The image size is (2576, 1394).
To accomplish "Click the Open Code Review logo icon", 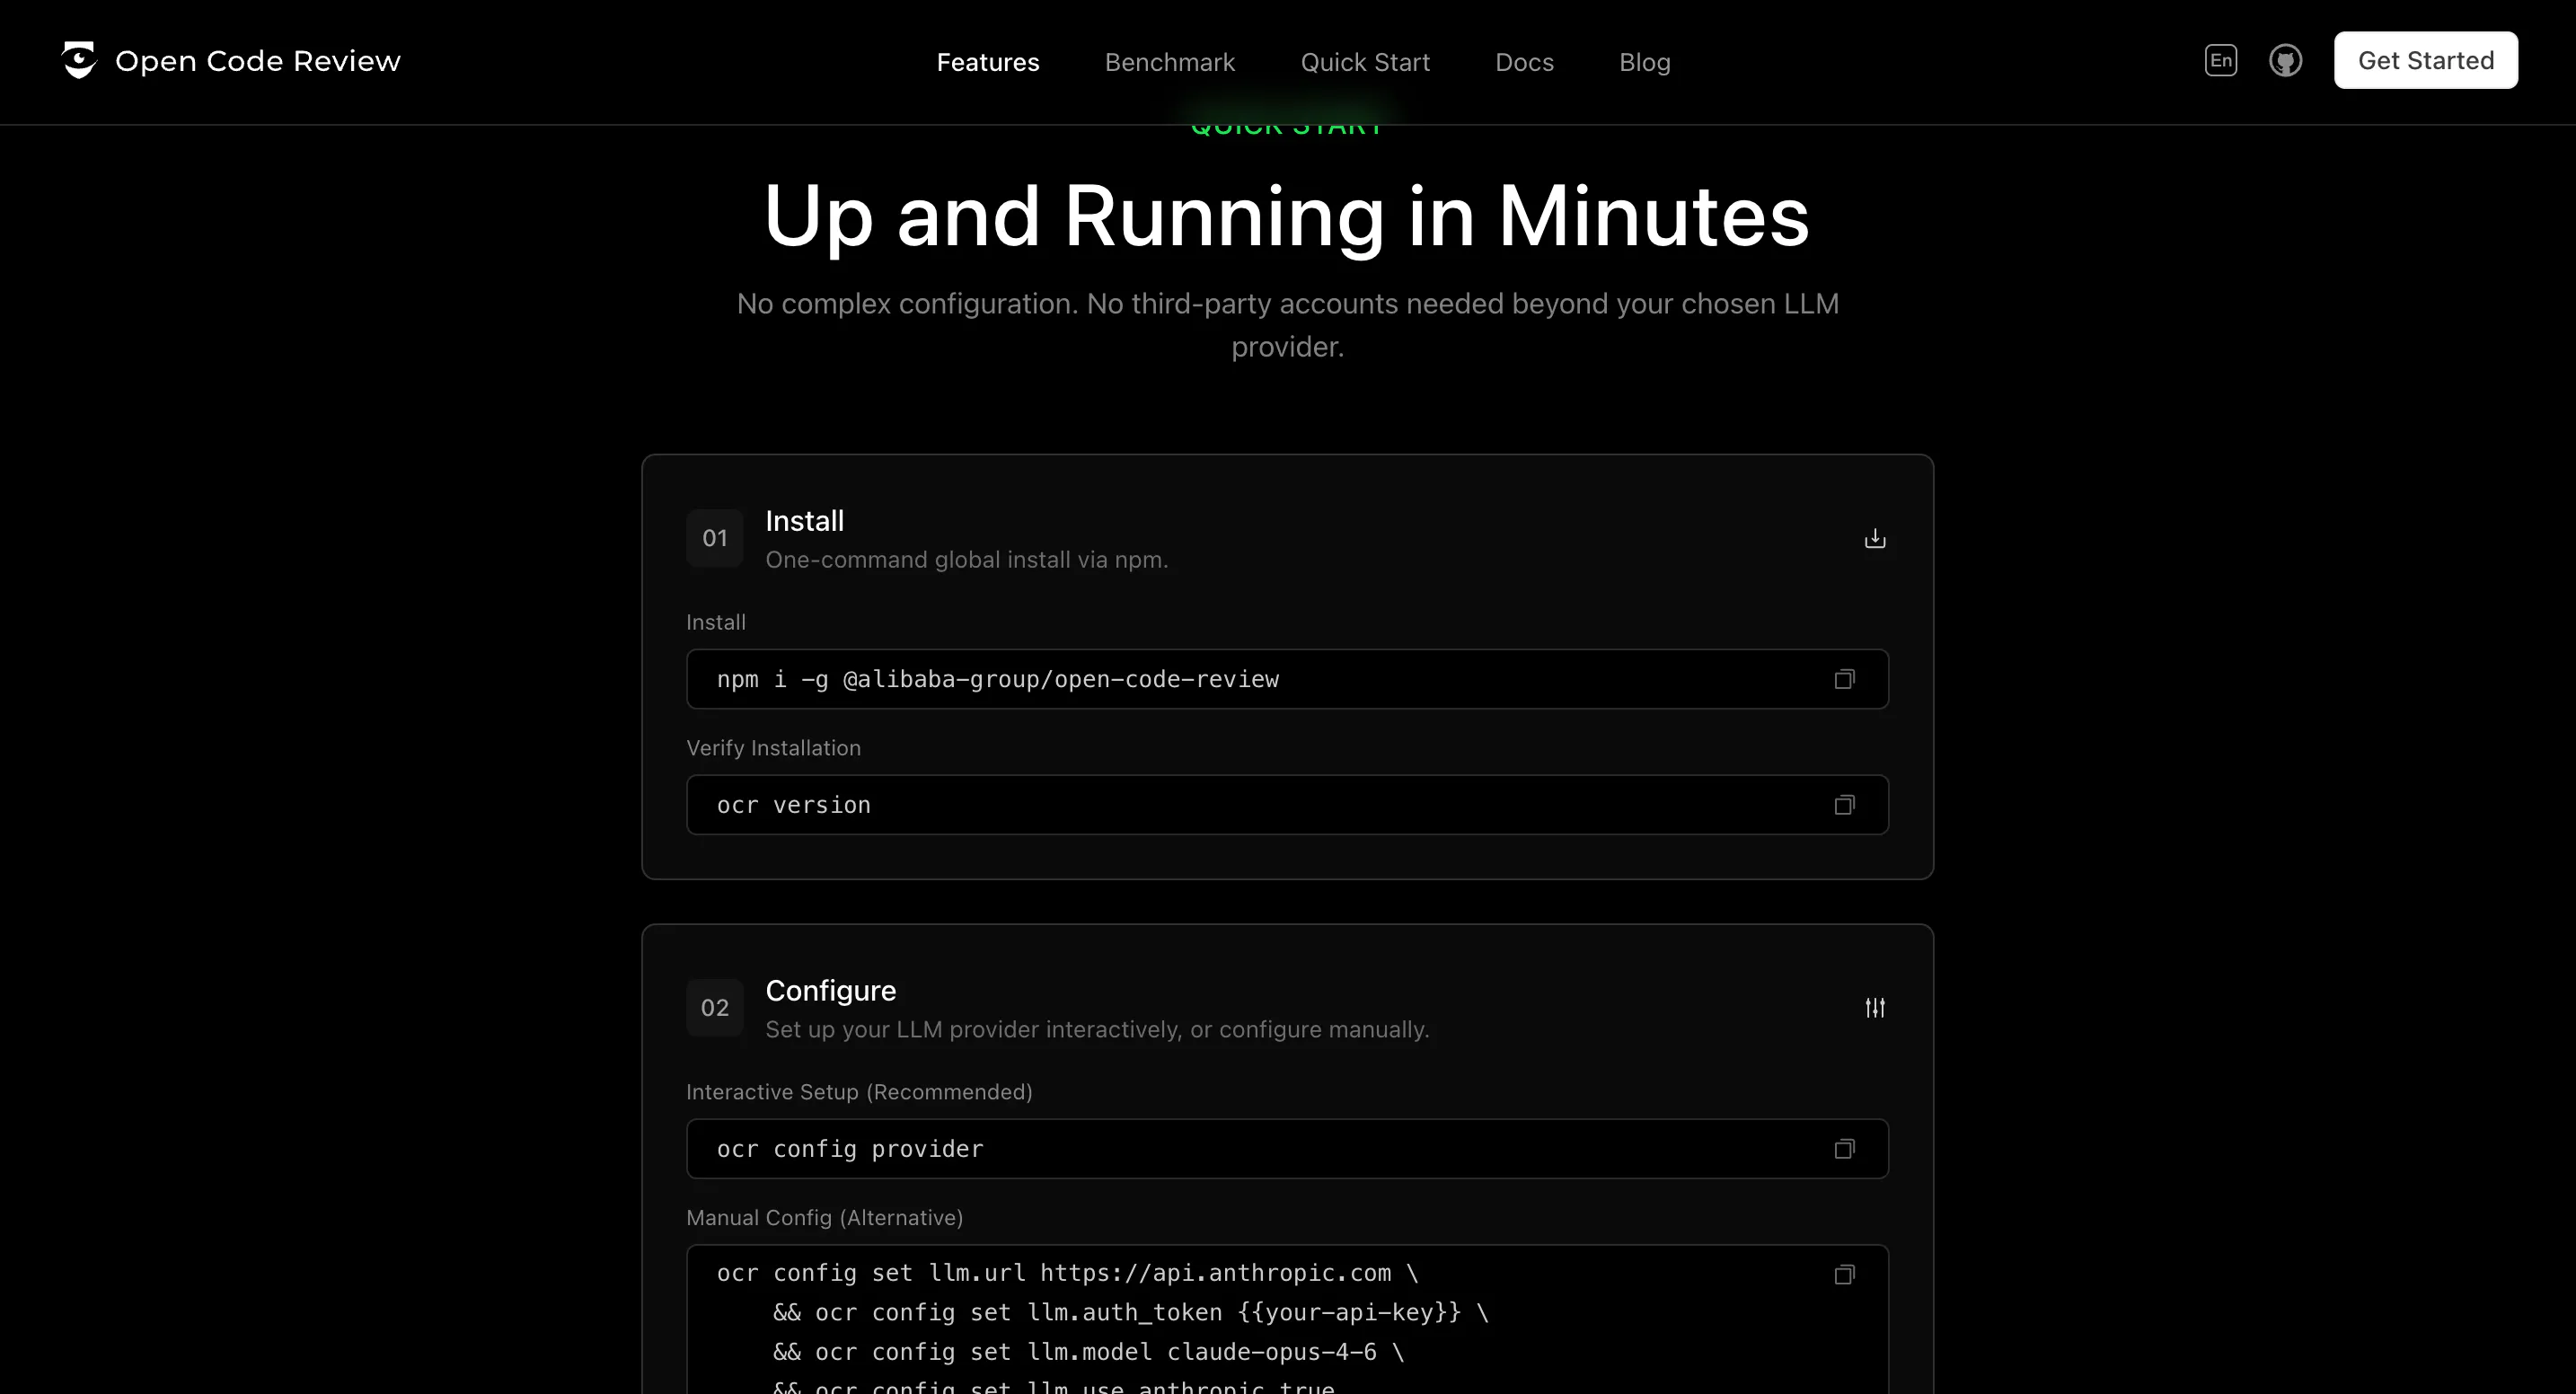I will [x=79, y=60].
